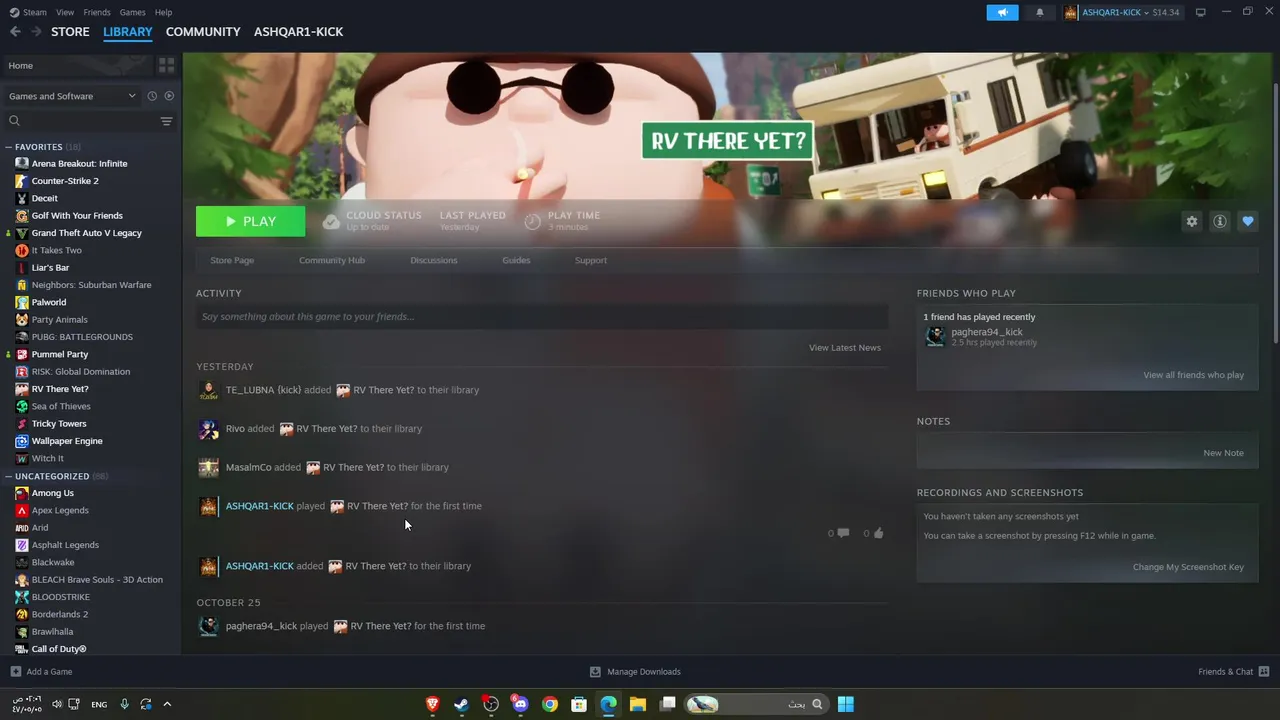Click View Latest News
This screenshot has width=1280, height=720.
(845, 347)
